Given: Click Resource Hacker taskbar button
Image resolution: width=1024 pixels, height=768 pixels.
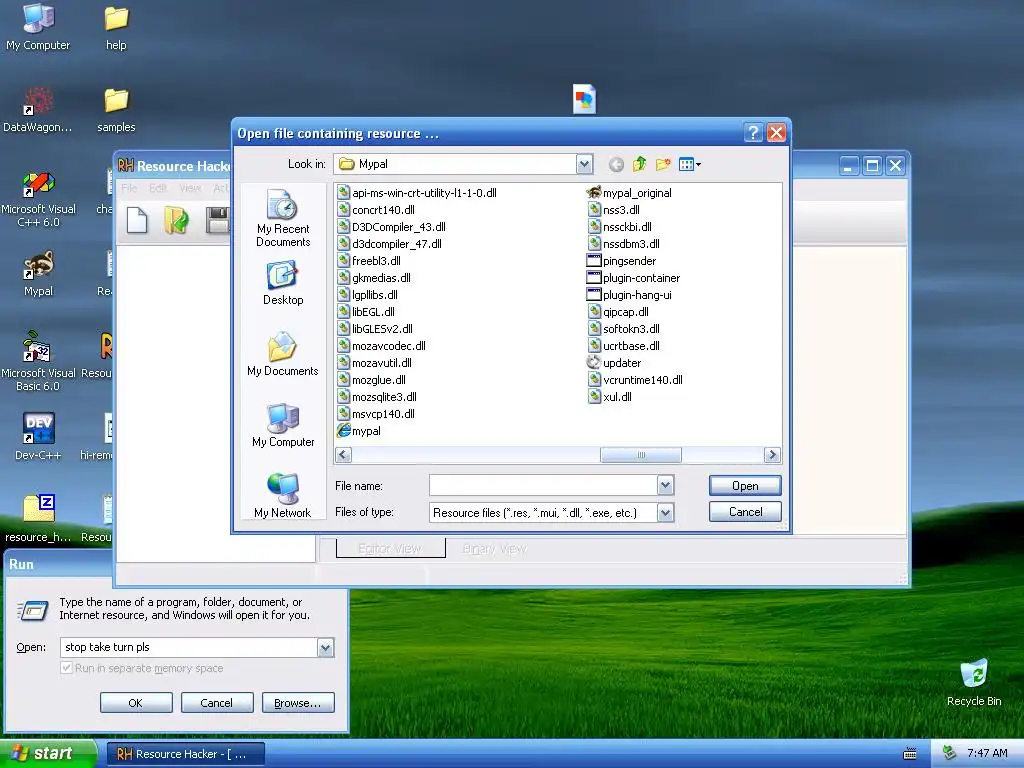Looking at the screenshot, I should [185, 754].
